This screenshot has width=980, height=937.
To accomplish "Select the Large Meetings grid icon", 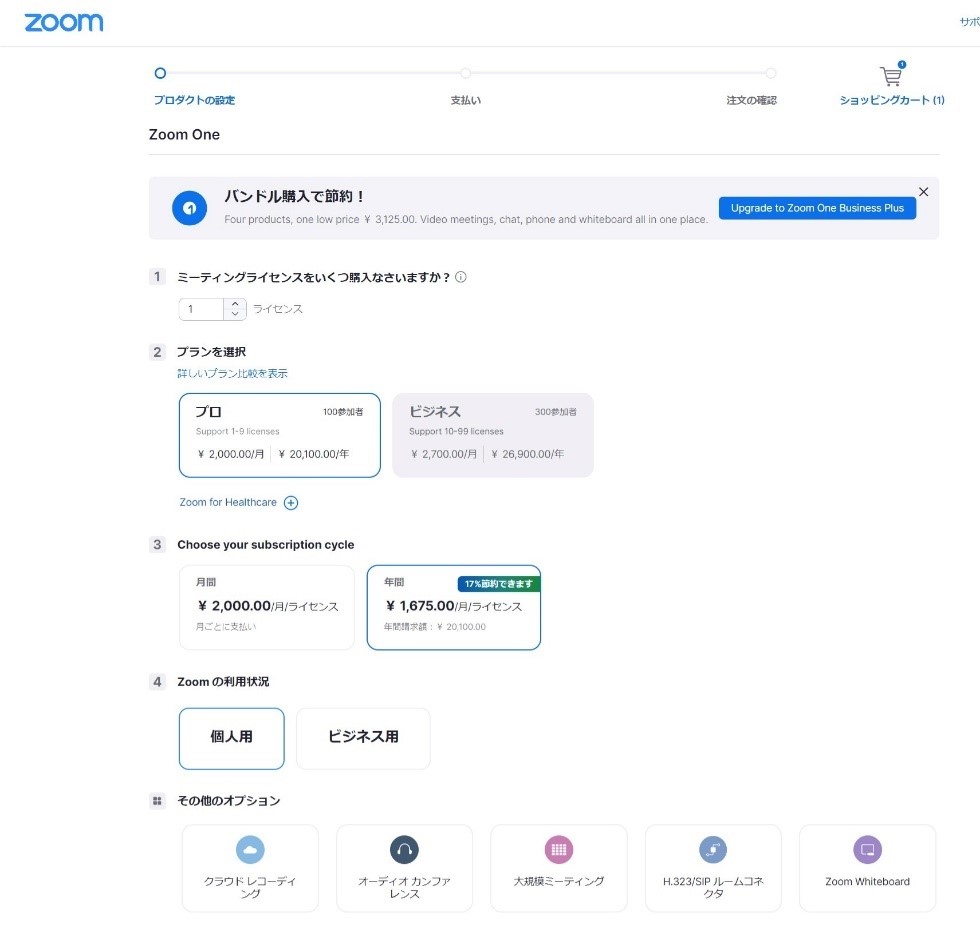I will coord(559,849).
